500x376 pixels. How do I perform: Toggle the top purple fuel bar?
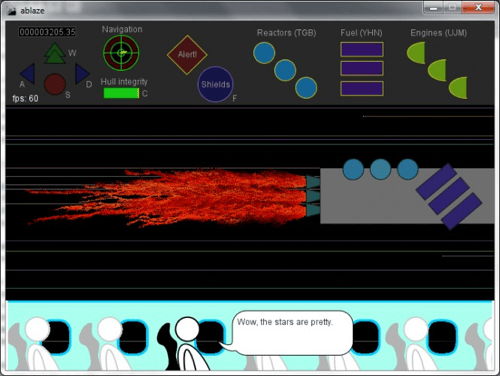(x=362, y=50)
